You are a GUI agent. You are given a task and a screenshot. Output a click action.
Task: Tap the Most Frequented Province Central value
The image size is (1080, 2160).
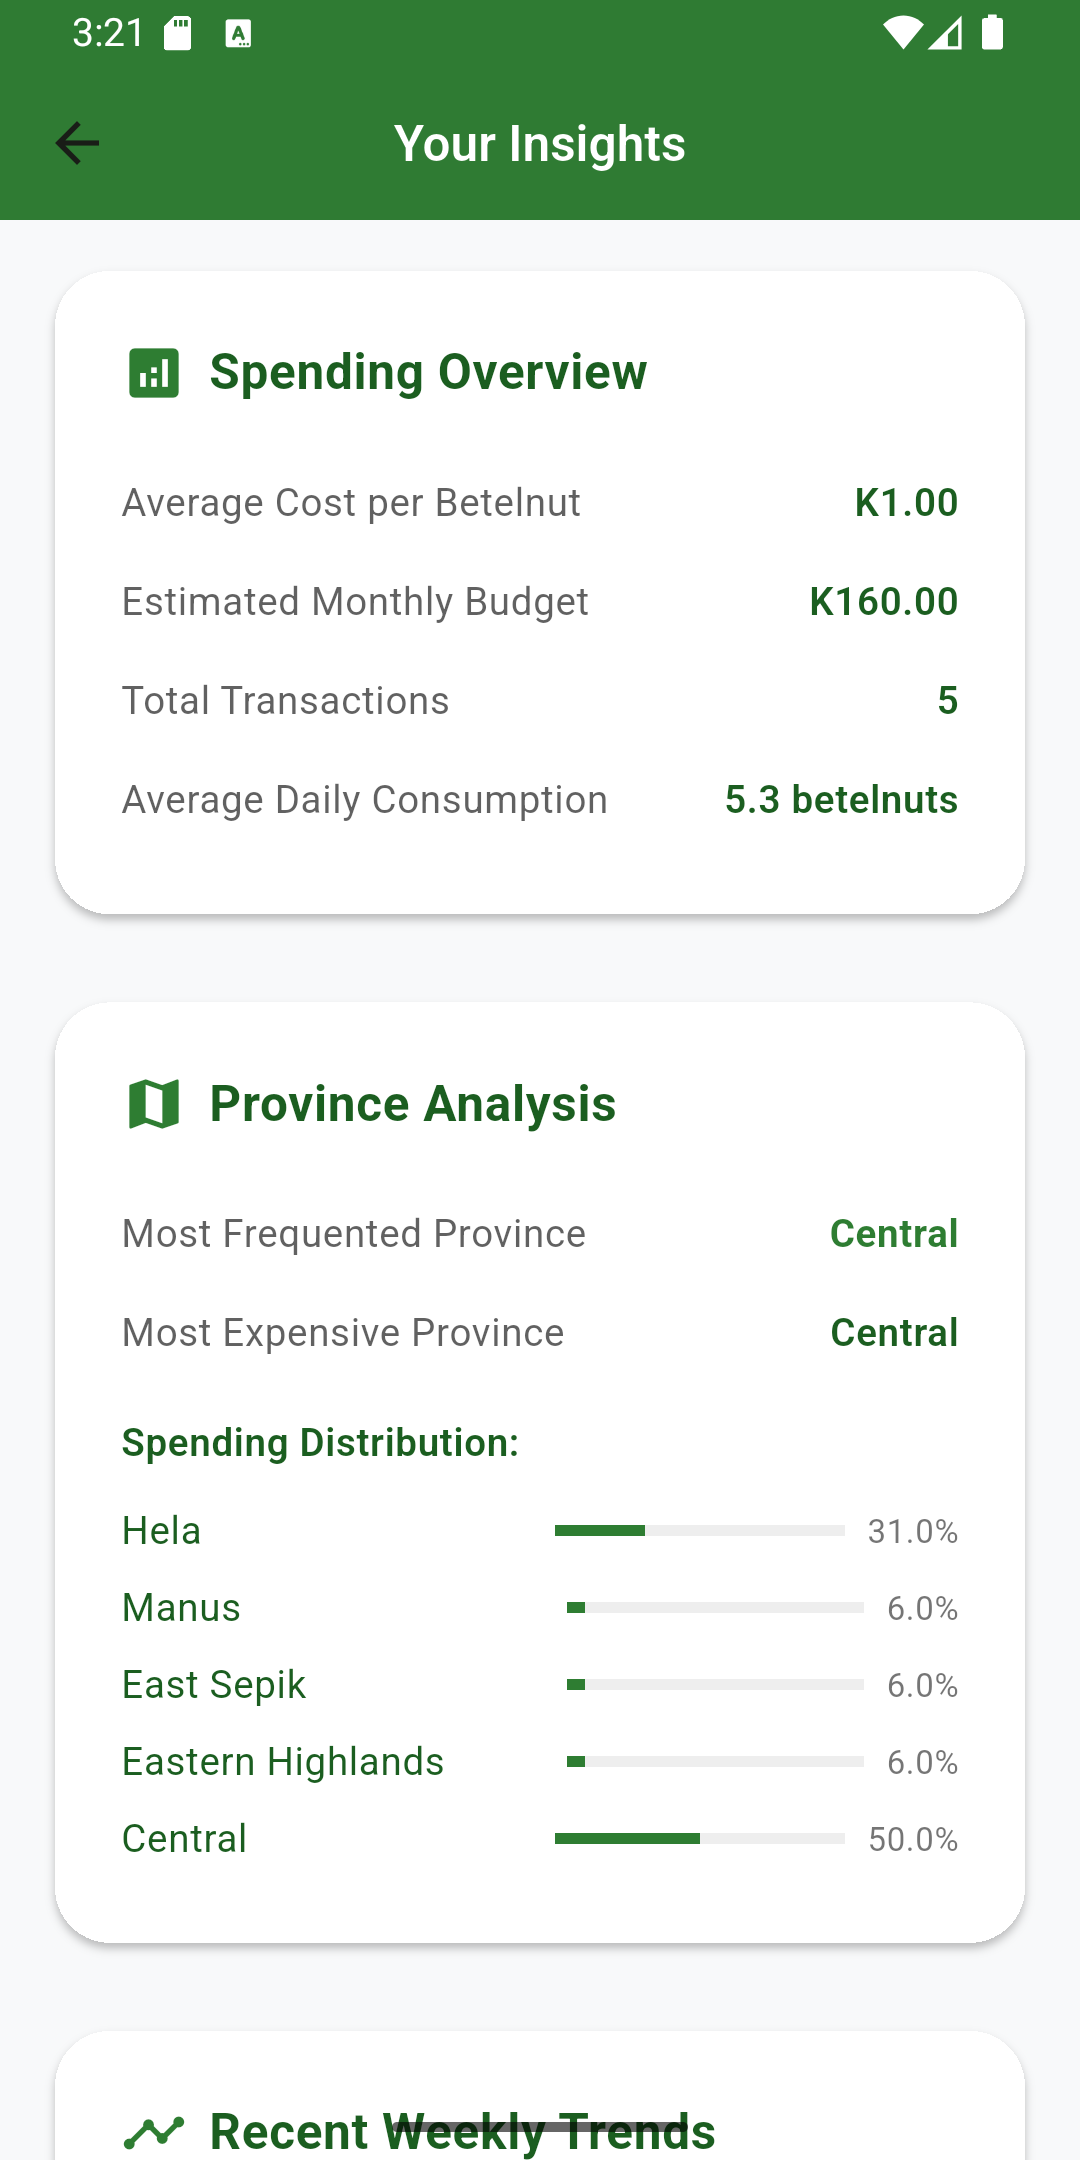894,1234
